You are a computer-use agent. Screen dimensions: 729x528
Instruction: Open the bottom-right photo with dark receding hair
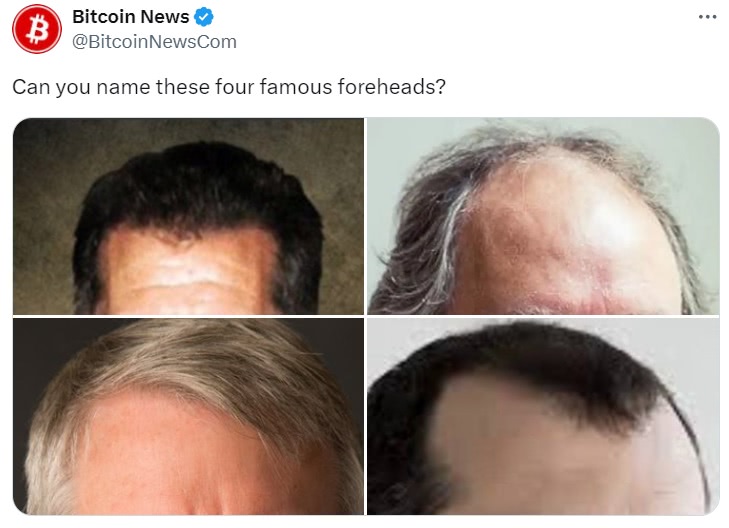point(543,416)
